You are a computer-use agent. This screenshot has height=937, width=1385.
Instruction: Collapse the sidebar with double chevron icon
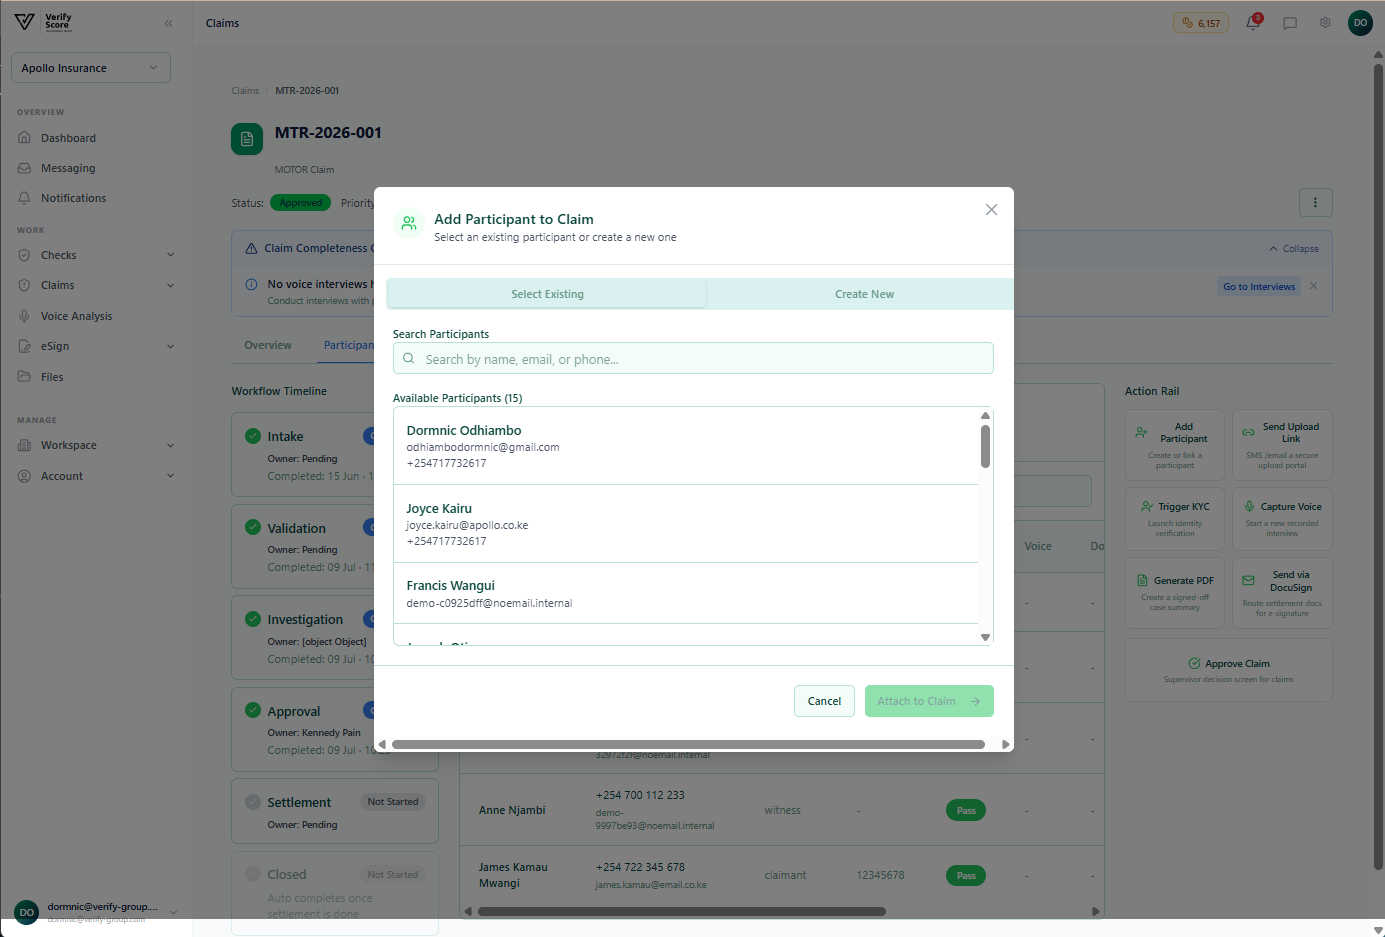[x=168, y=23]
